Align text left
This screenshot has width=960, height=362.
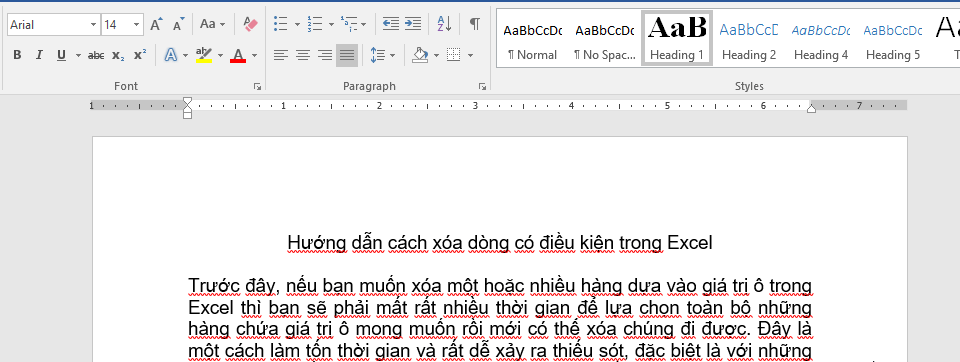click(280, 55)
